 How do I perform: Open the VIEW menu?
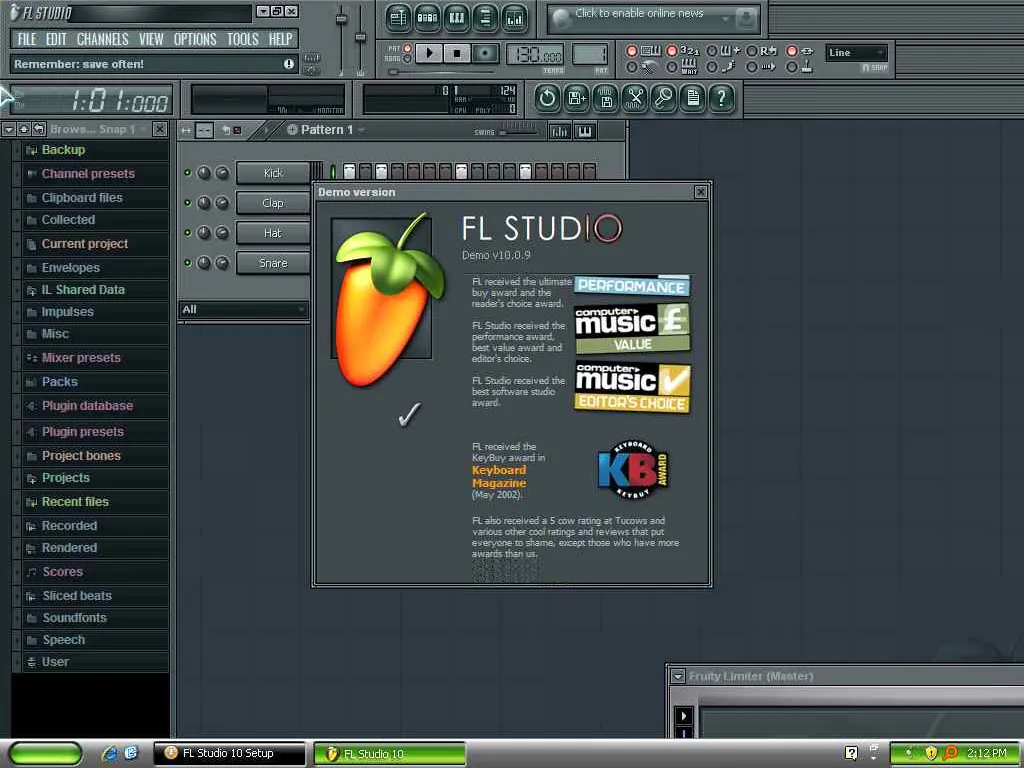151,39
